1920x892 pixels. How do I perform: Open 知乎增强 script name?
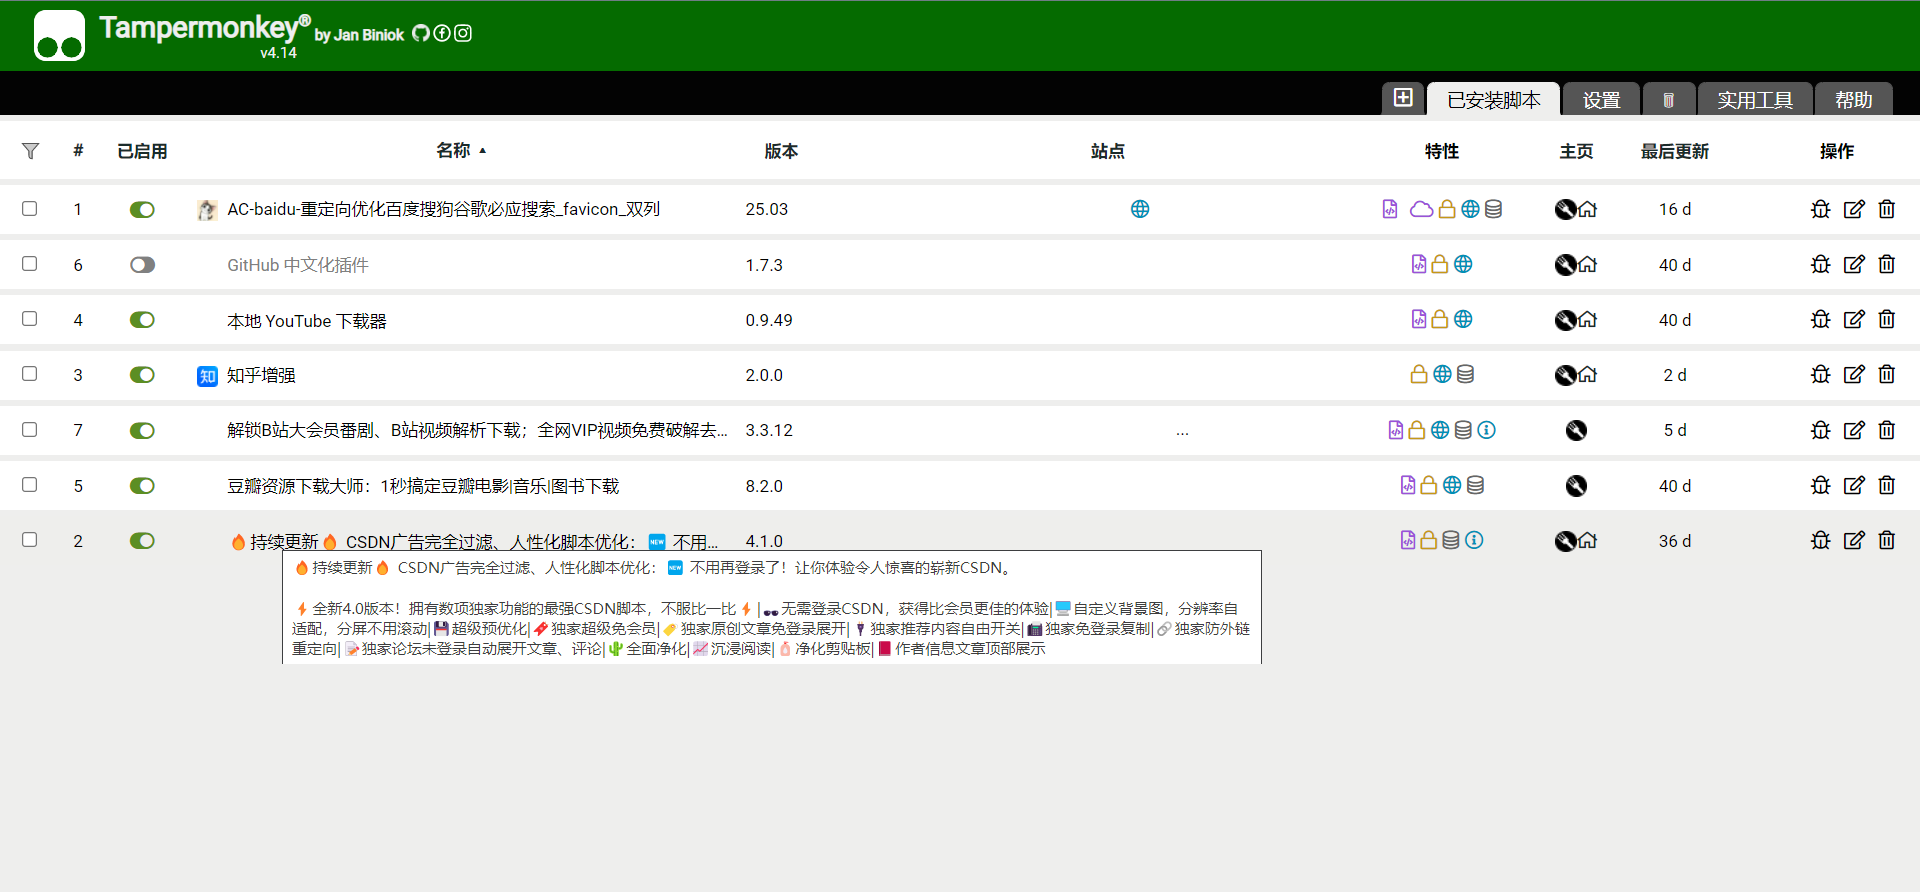pos(261,375)
